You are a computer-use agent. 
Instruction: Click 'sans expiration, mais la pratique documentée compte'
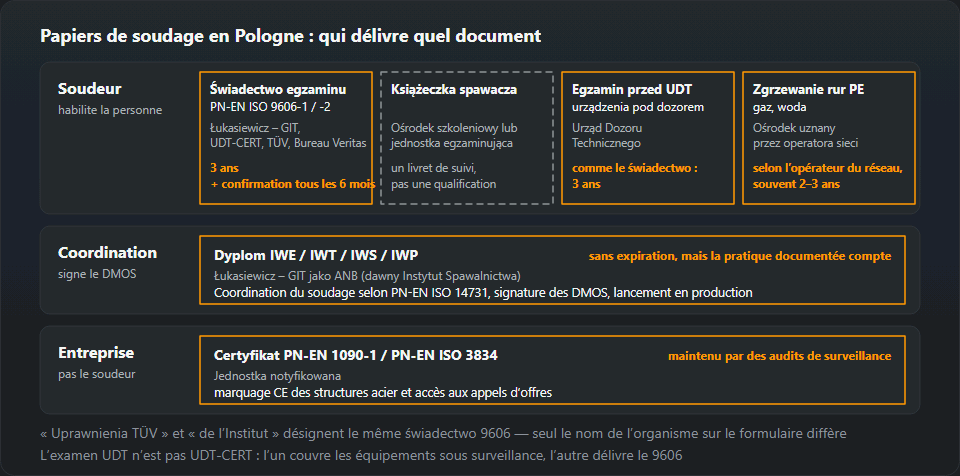pos(740,256)
